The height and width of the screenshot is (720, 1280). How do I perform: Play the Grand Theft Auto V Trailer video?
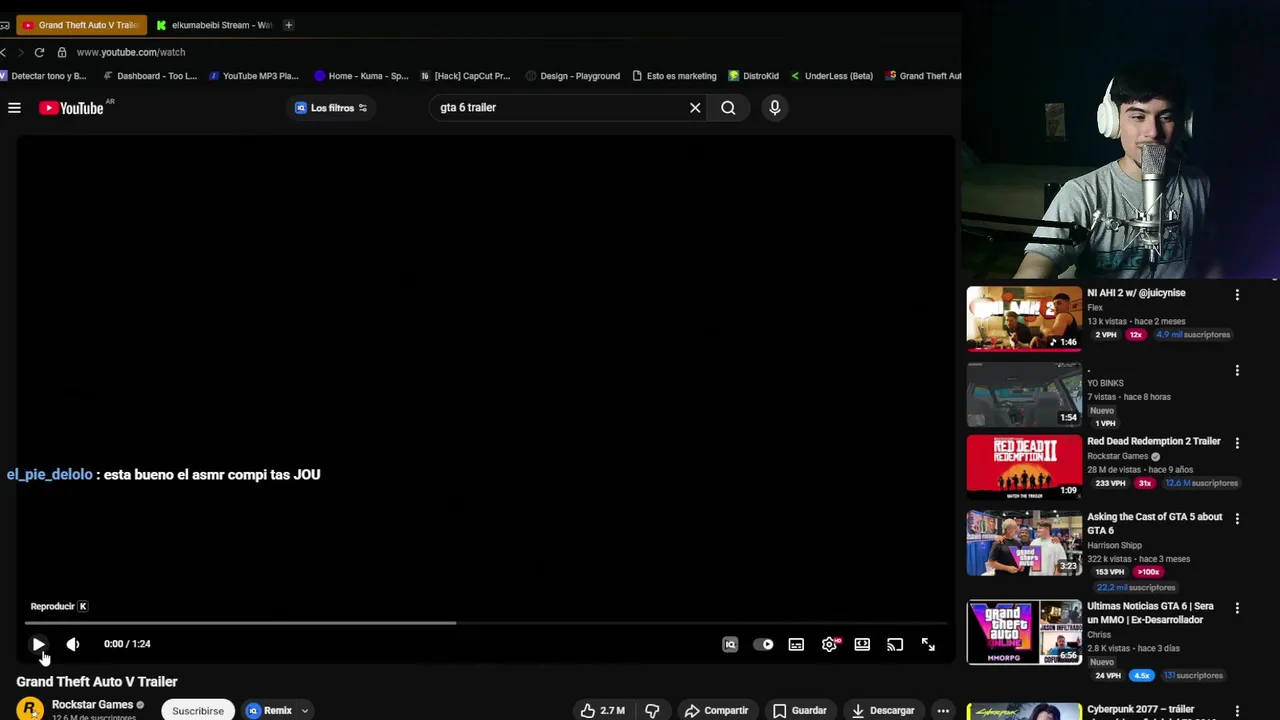[x=38, y=644]
